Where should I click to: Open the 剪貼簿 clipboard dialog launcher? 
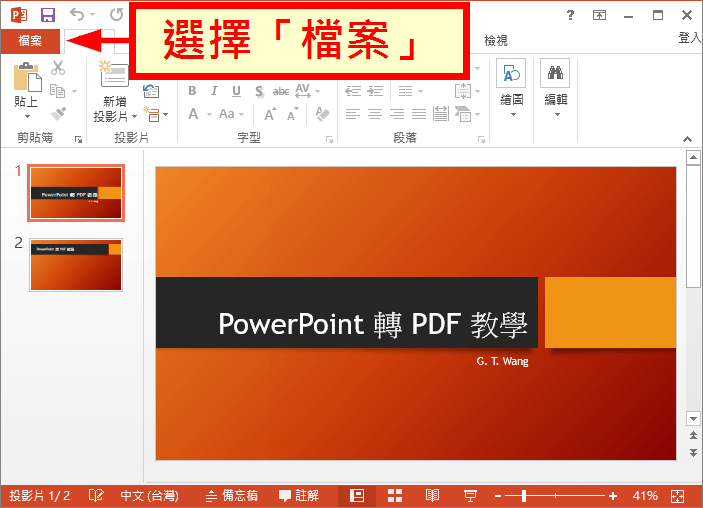(78, 139)
